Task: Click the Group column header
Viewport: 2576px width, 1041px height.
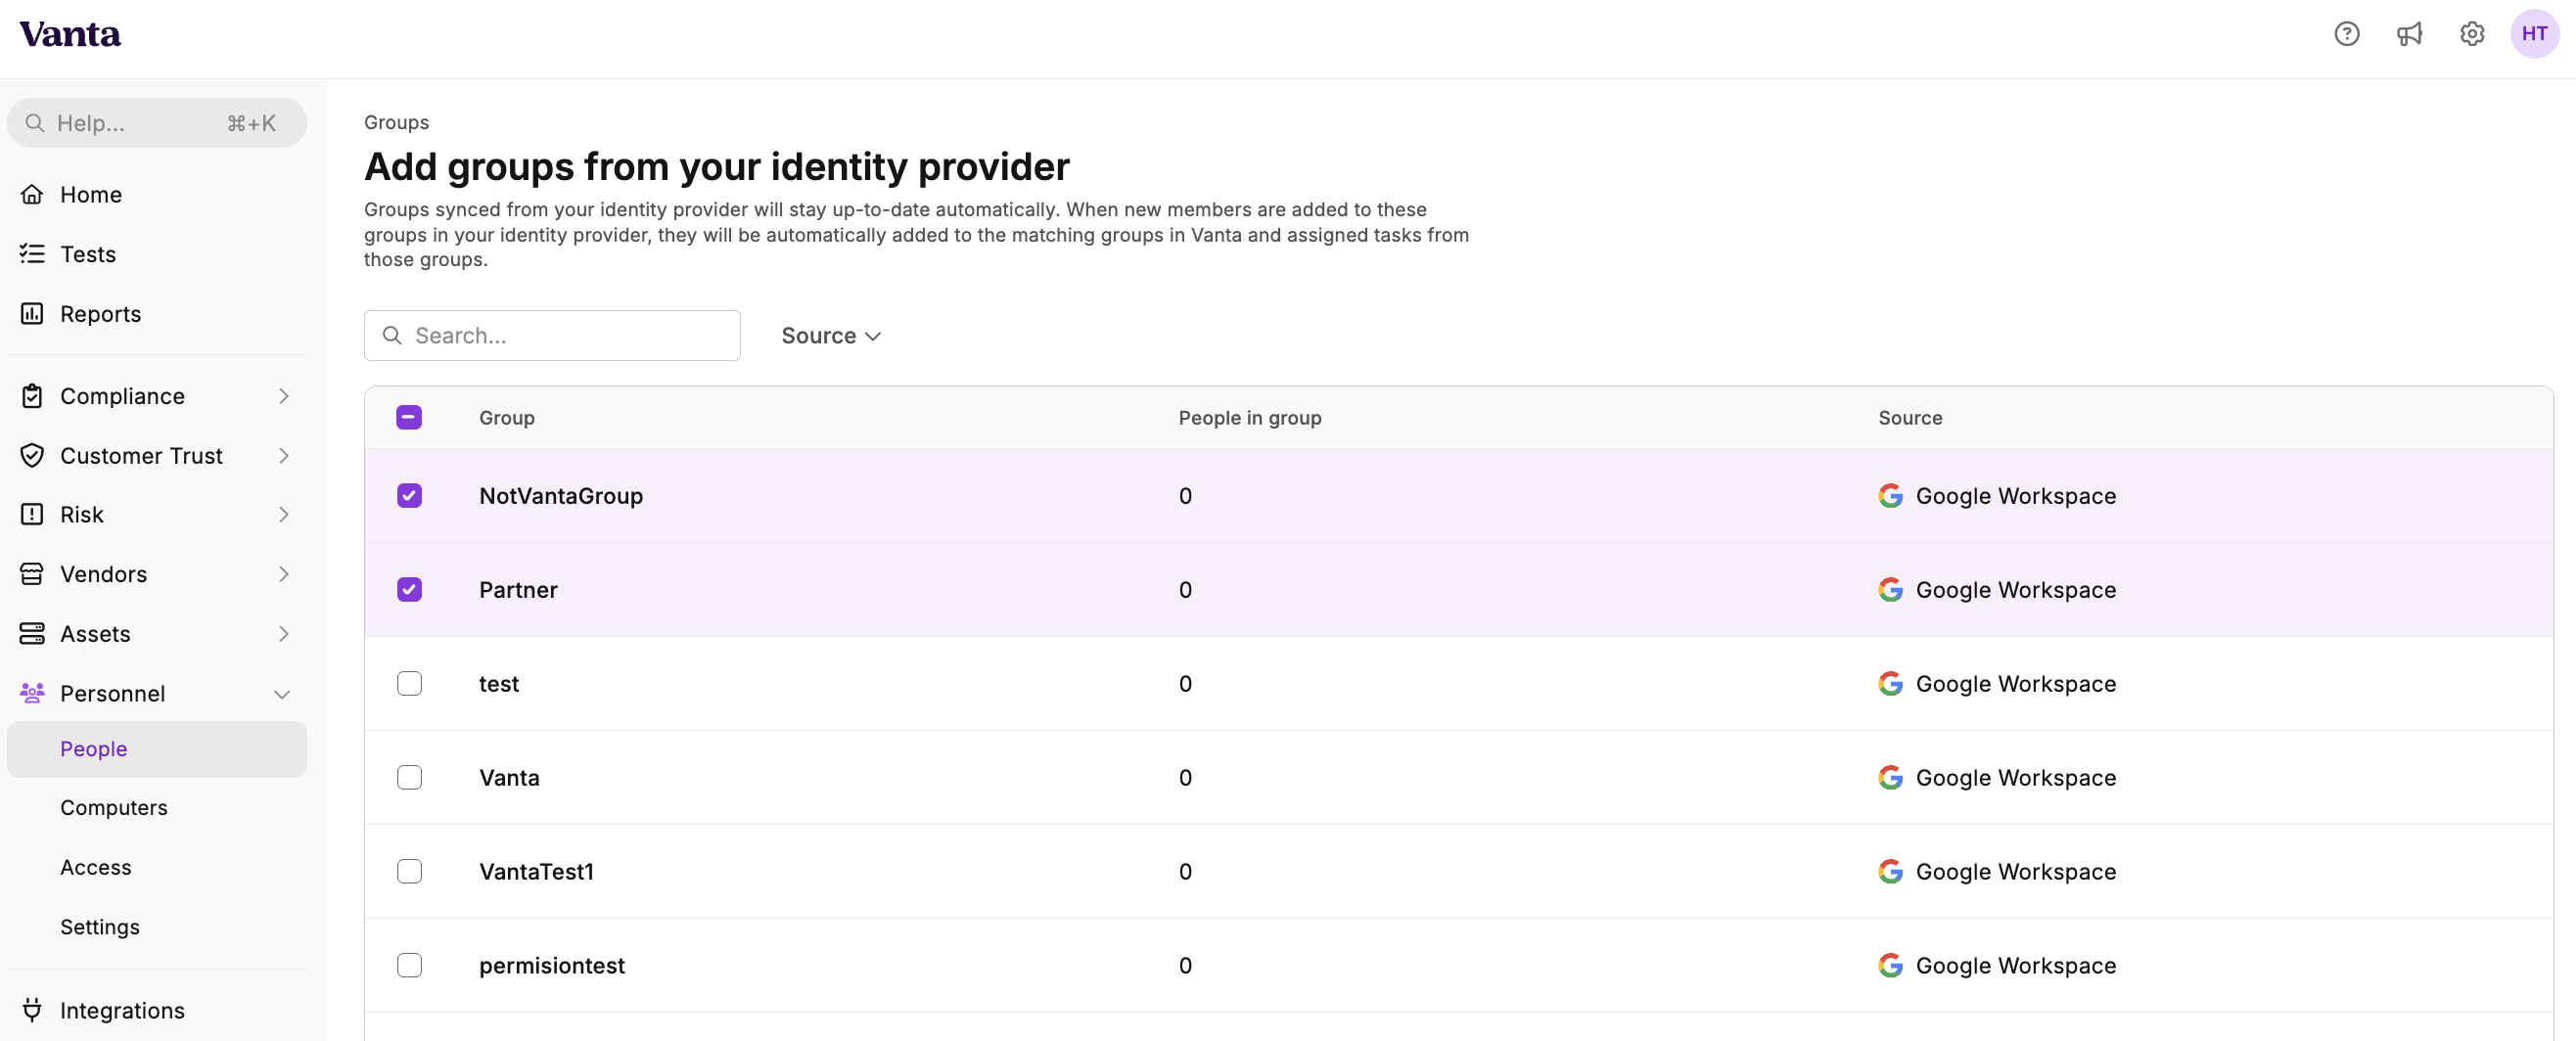Action: pyautogui.click(x=507, y=418)
